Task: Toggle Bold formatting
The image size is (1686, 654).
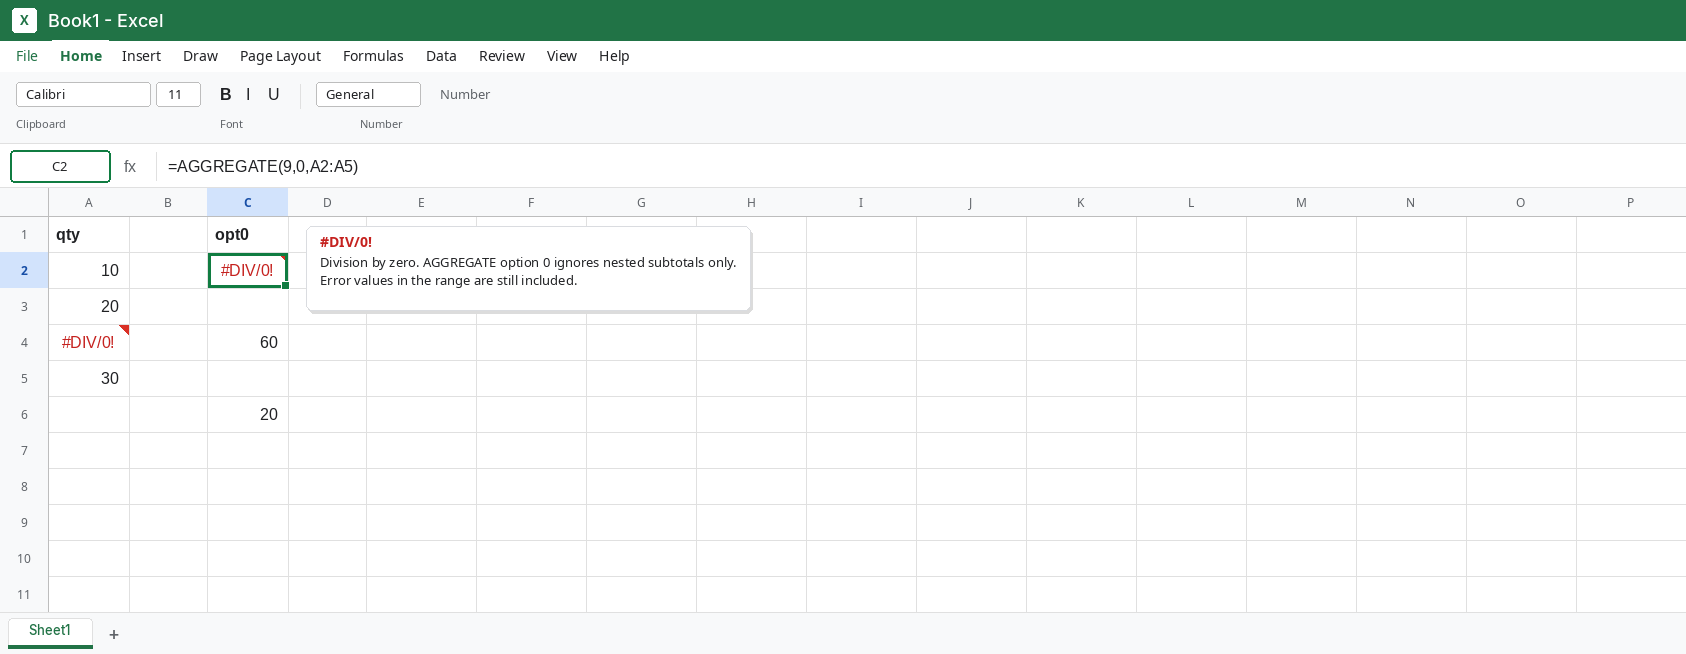Action: click(226, 94)
